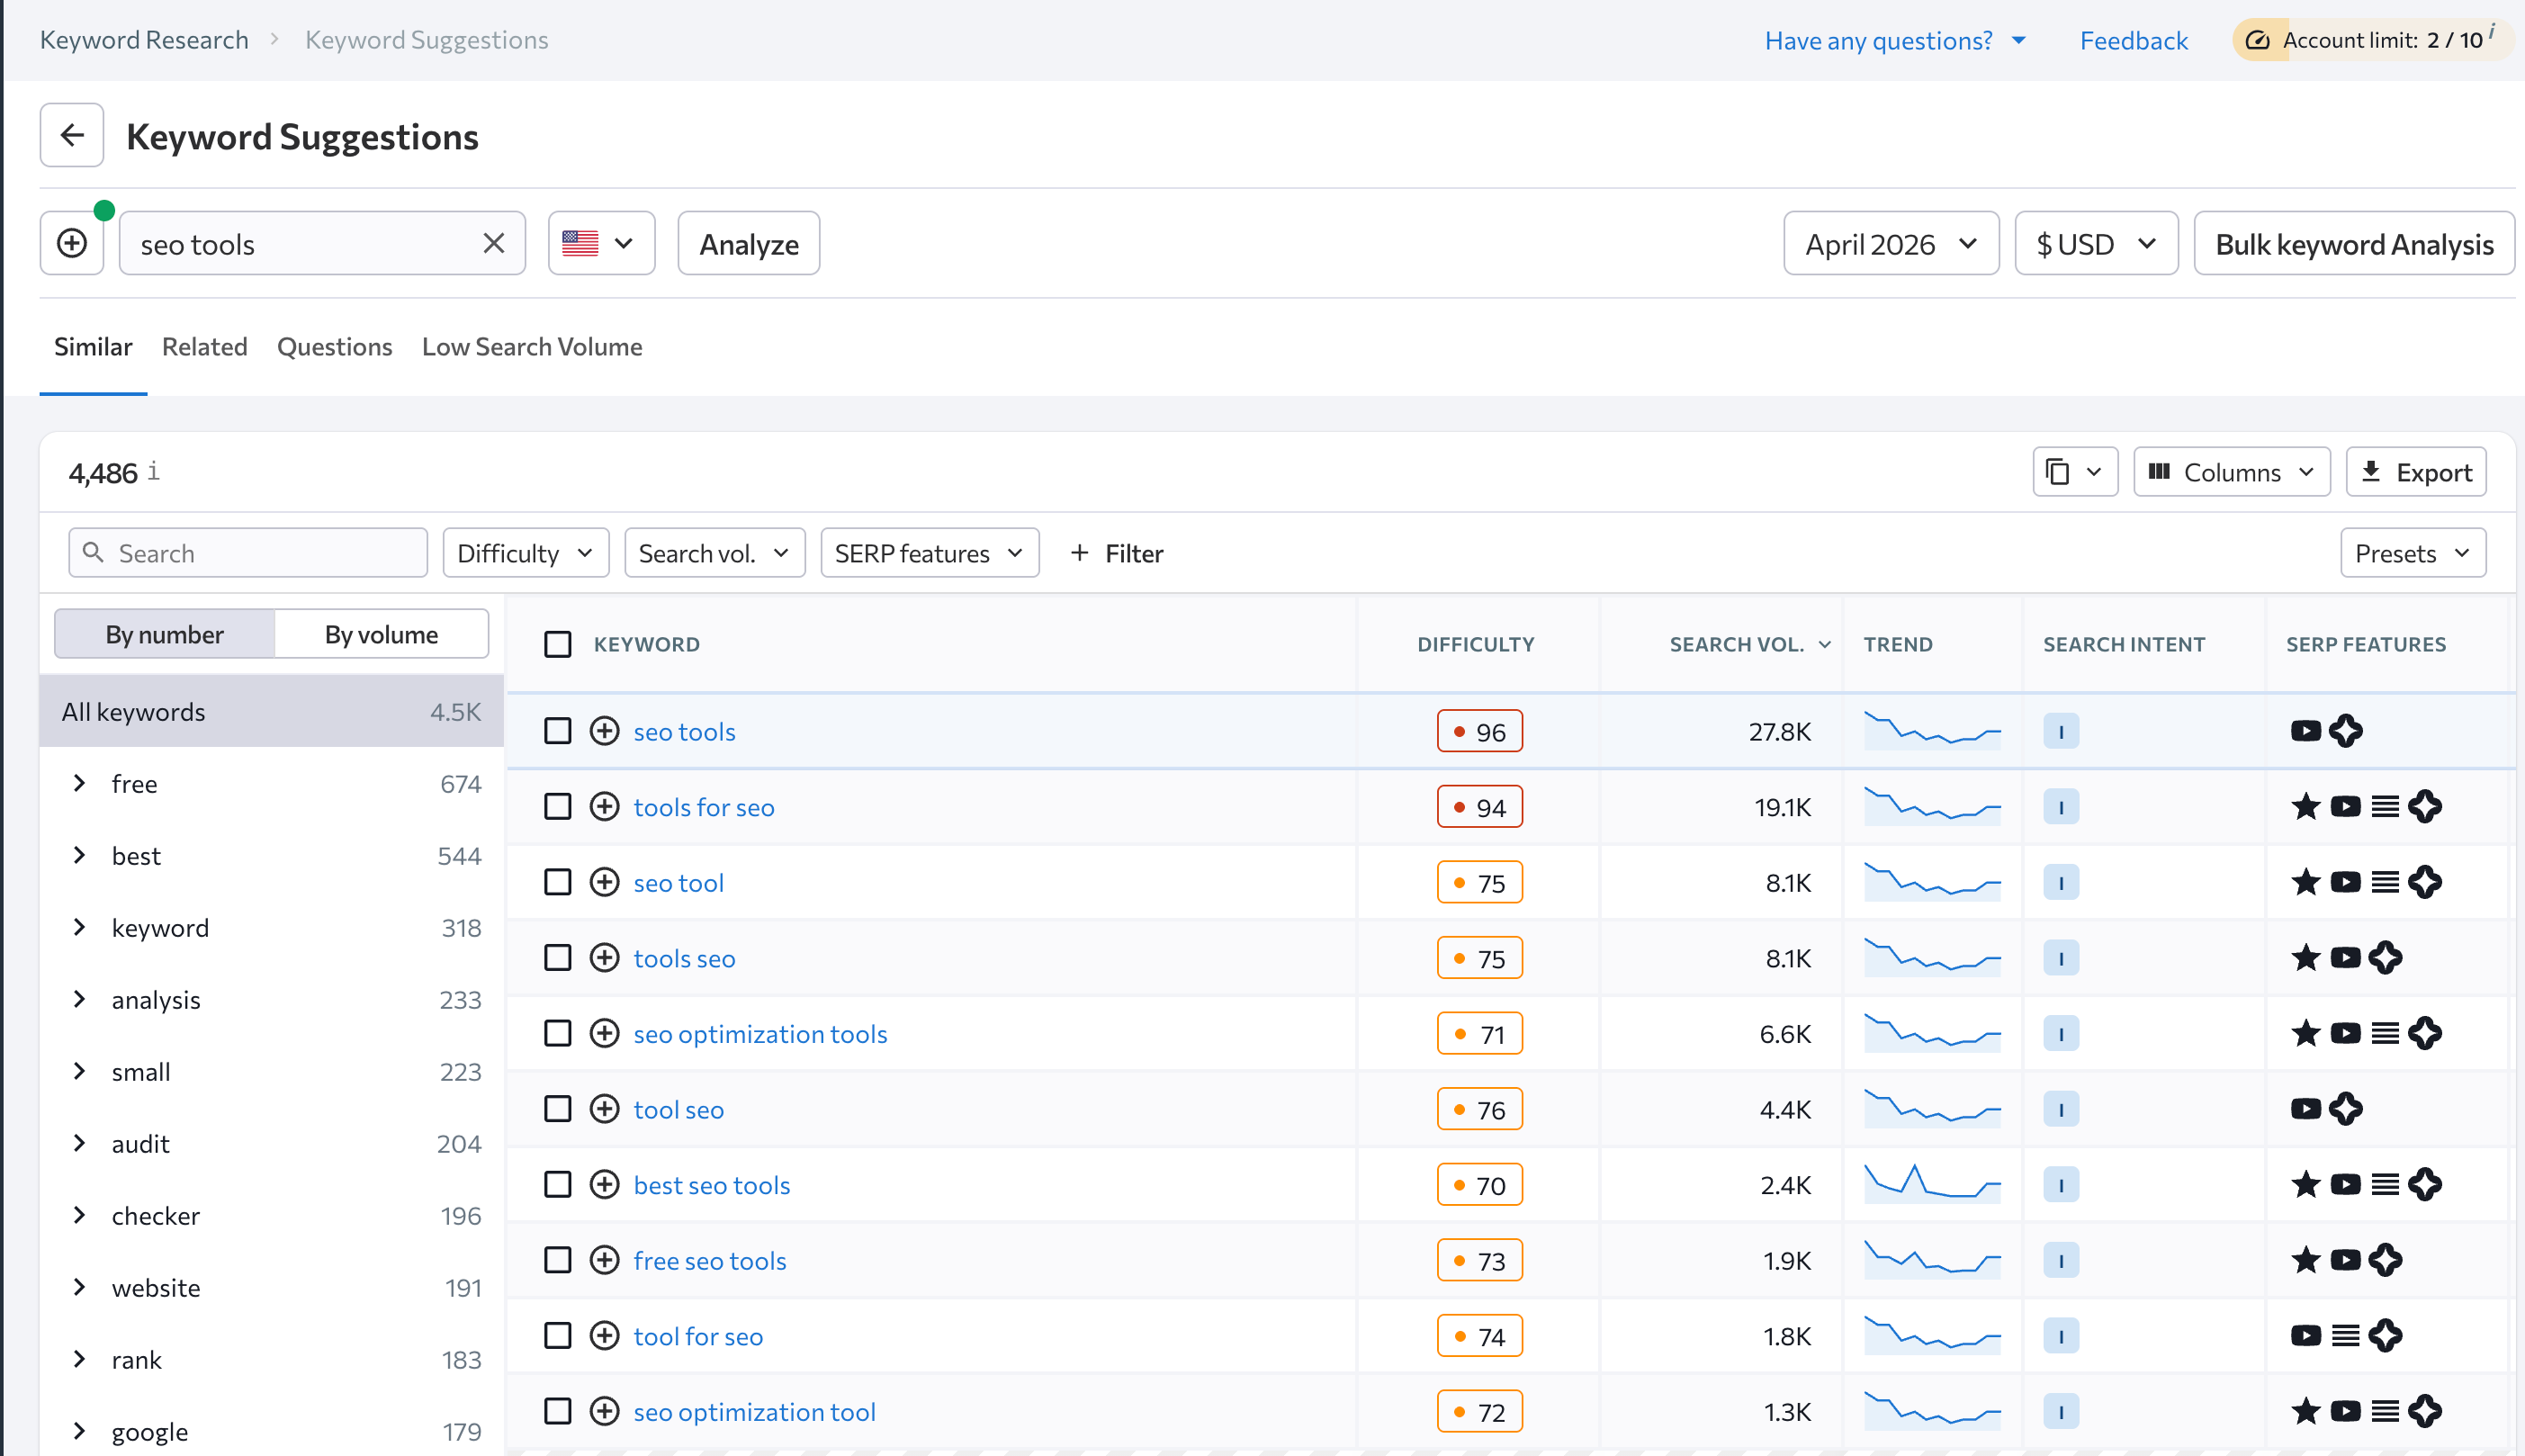Click the '+ Filter' button

click(1116, 553)
